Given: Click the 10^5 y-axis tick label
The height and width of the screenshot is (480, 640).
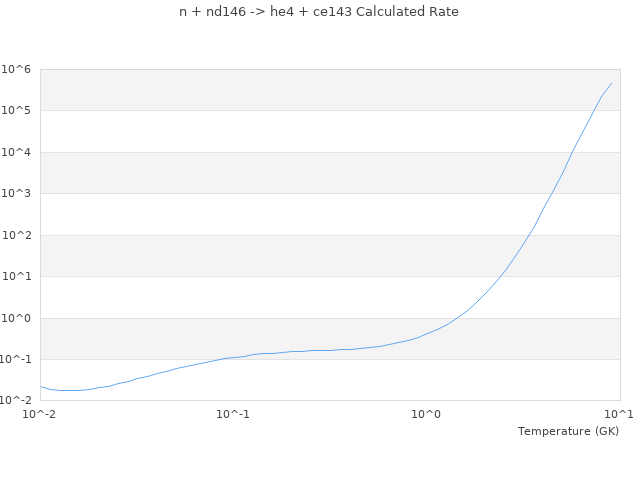Looking at the screenshot, I should (x=17, y=111).
